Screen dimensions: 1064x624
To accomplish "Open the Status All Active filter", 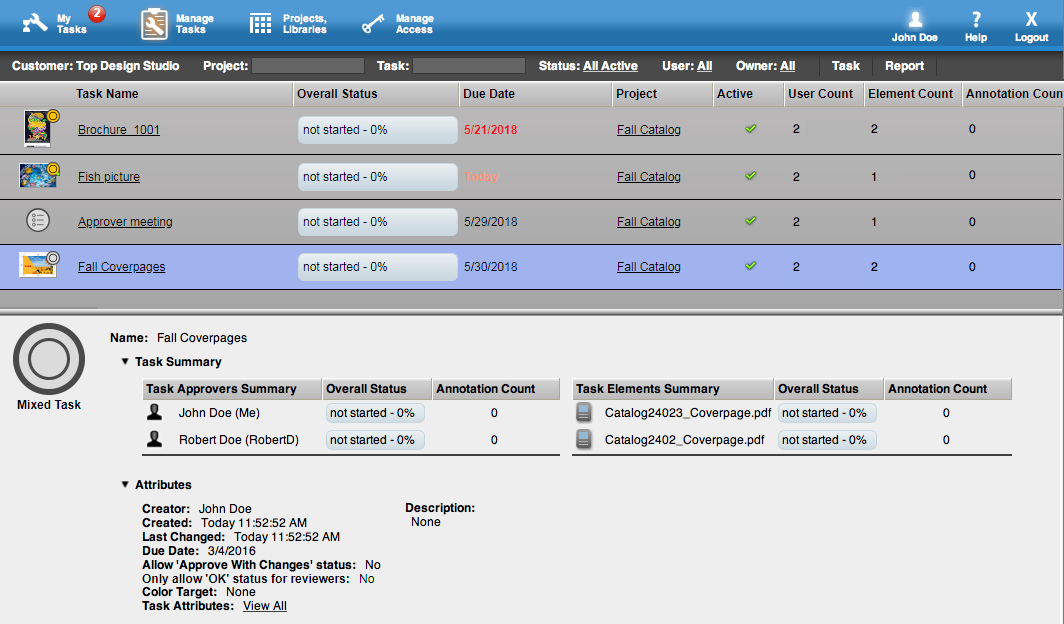I will (x=610, y=66).
